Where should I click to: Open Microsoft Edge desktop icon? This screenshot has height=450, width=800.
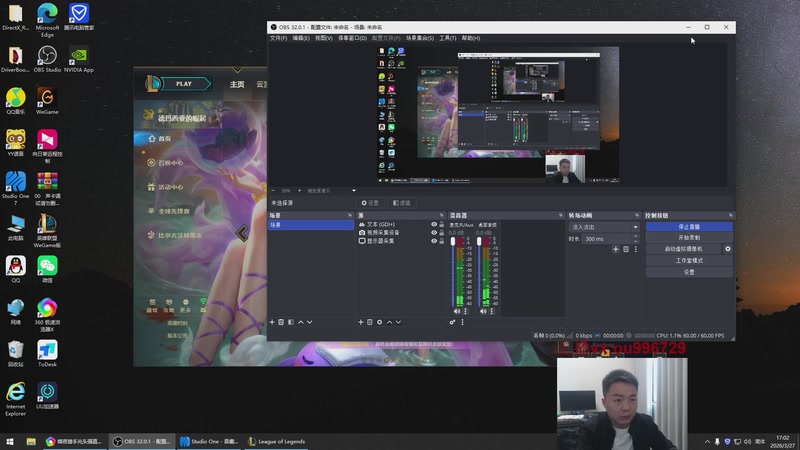pyautogui.click(x=47, y=20)
